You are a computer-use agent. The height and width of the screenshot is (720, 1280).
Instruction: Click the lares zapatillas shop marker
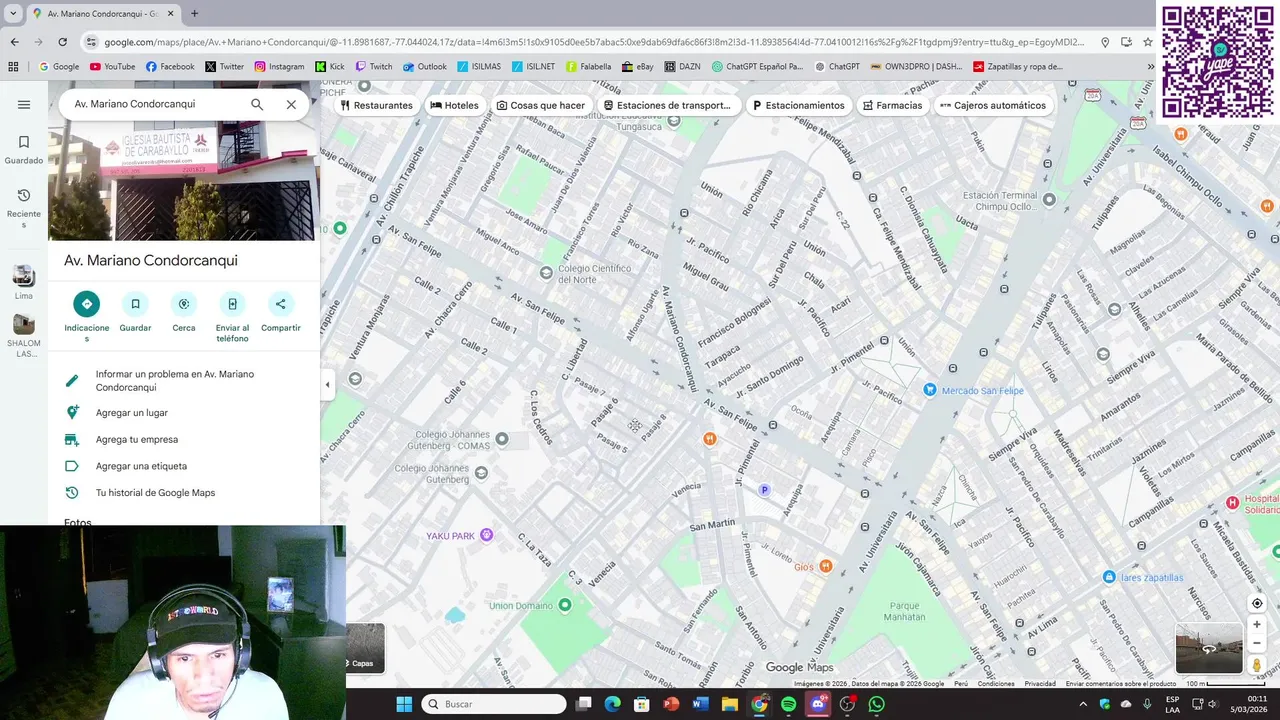1109,577
